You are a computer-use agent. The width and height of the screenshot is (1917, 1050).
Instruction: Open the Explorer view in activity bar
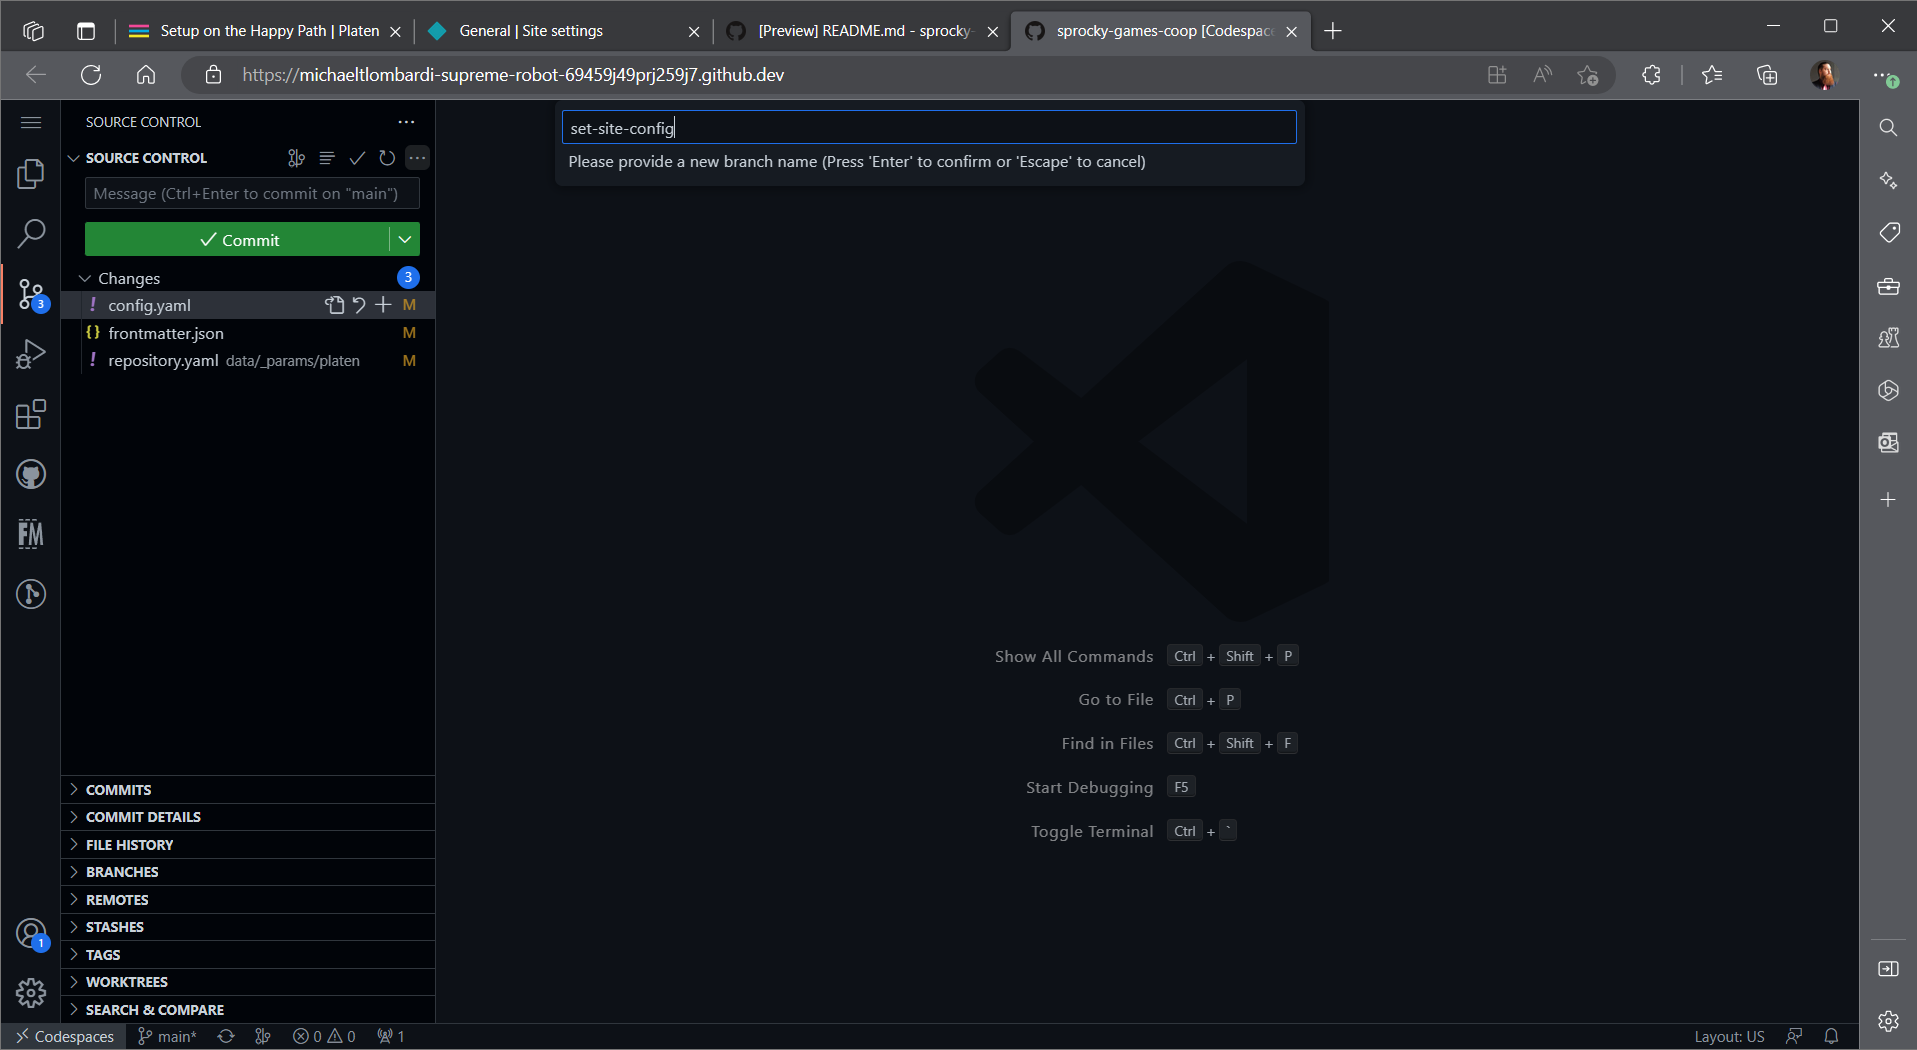click(31, 174)
